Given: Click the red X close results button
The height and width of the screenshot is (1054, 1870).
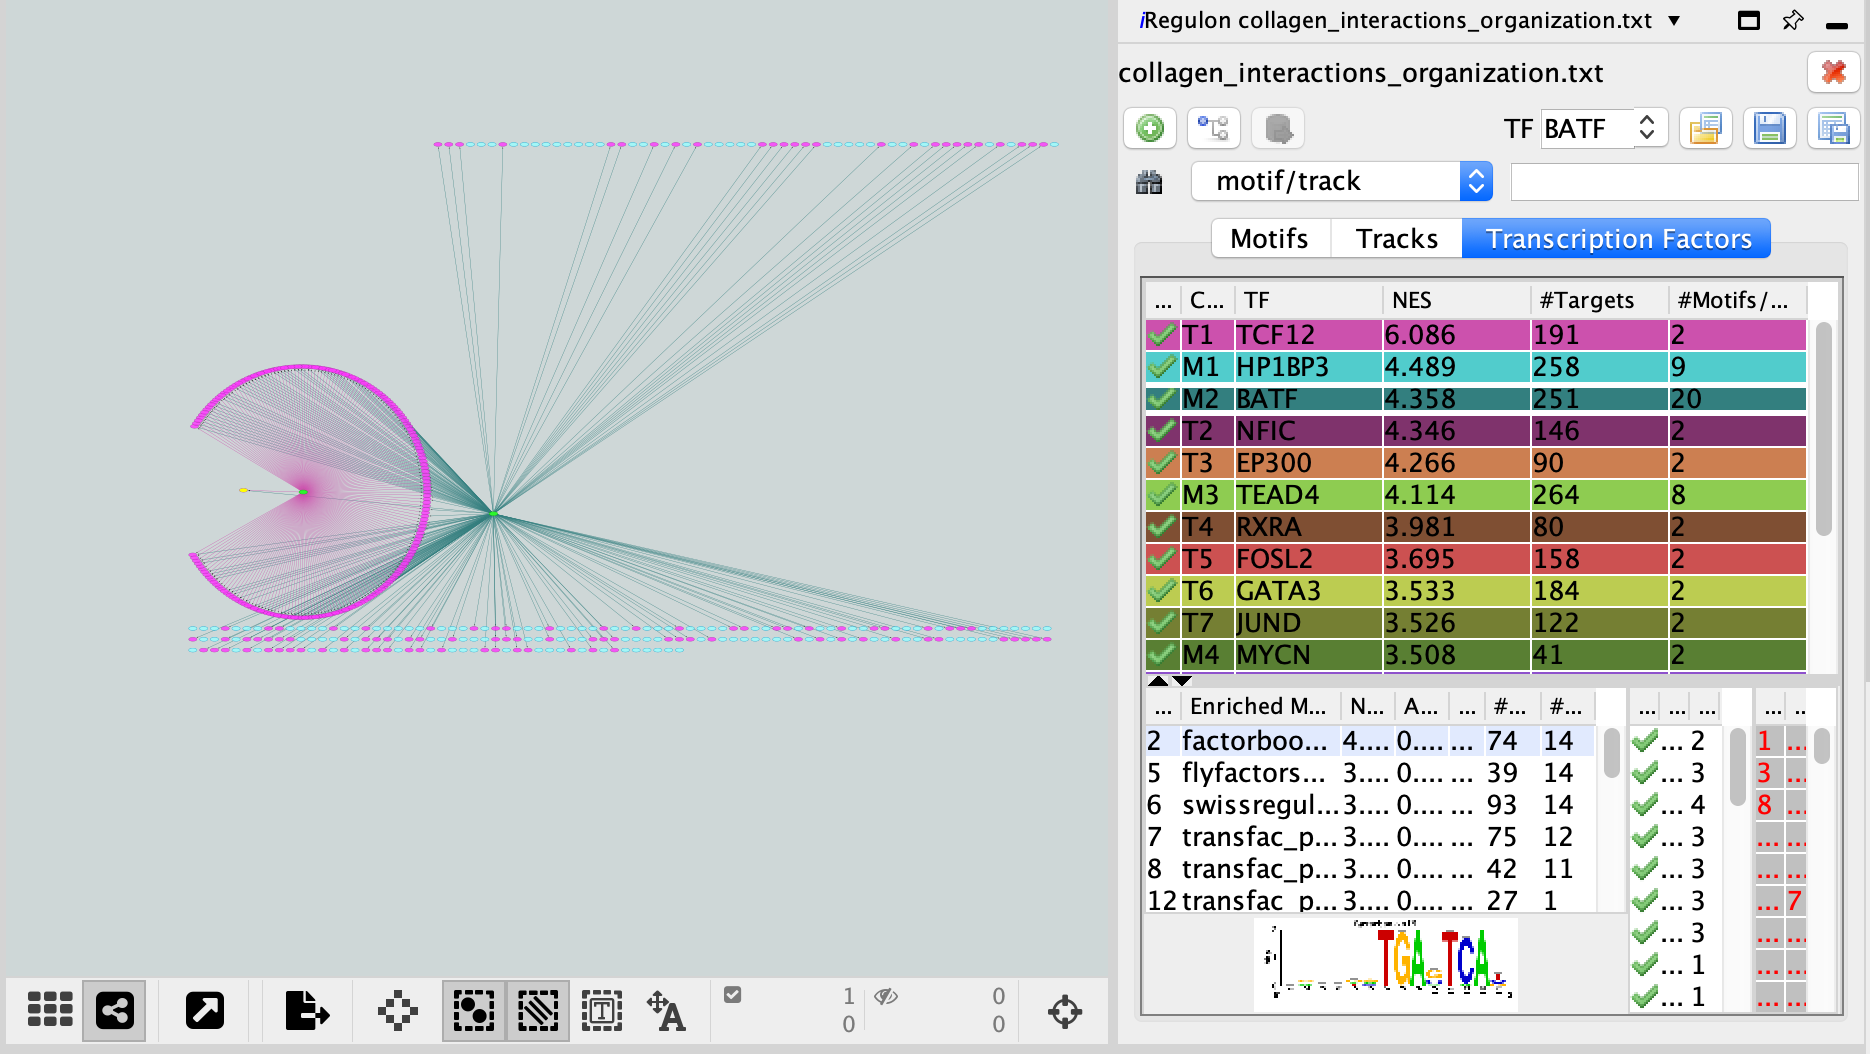Looking at the screenshot, I should (1834, 72).
